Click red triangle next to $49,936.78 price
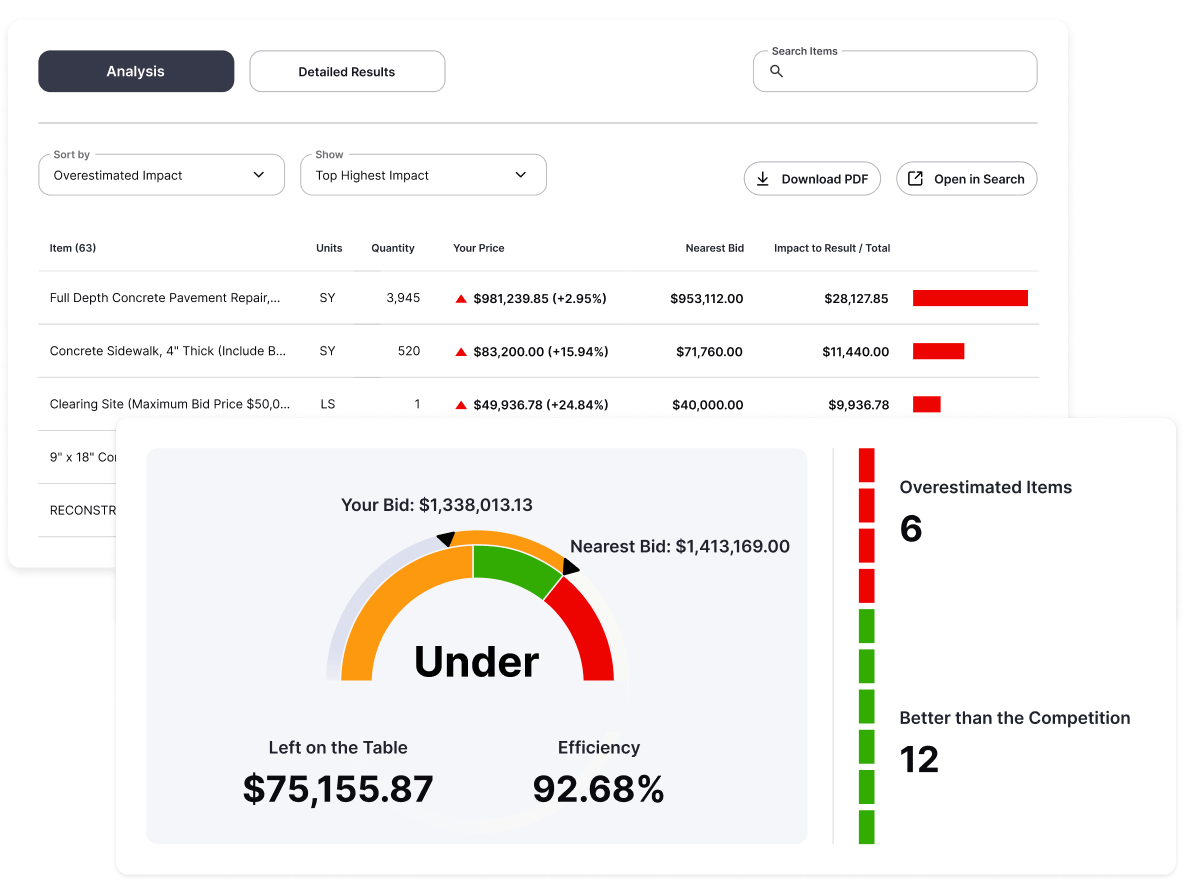The width and height of the screenshot is (1184, 896). tap(461, 405)
